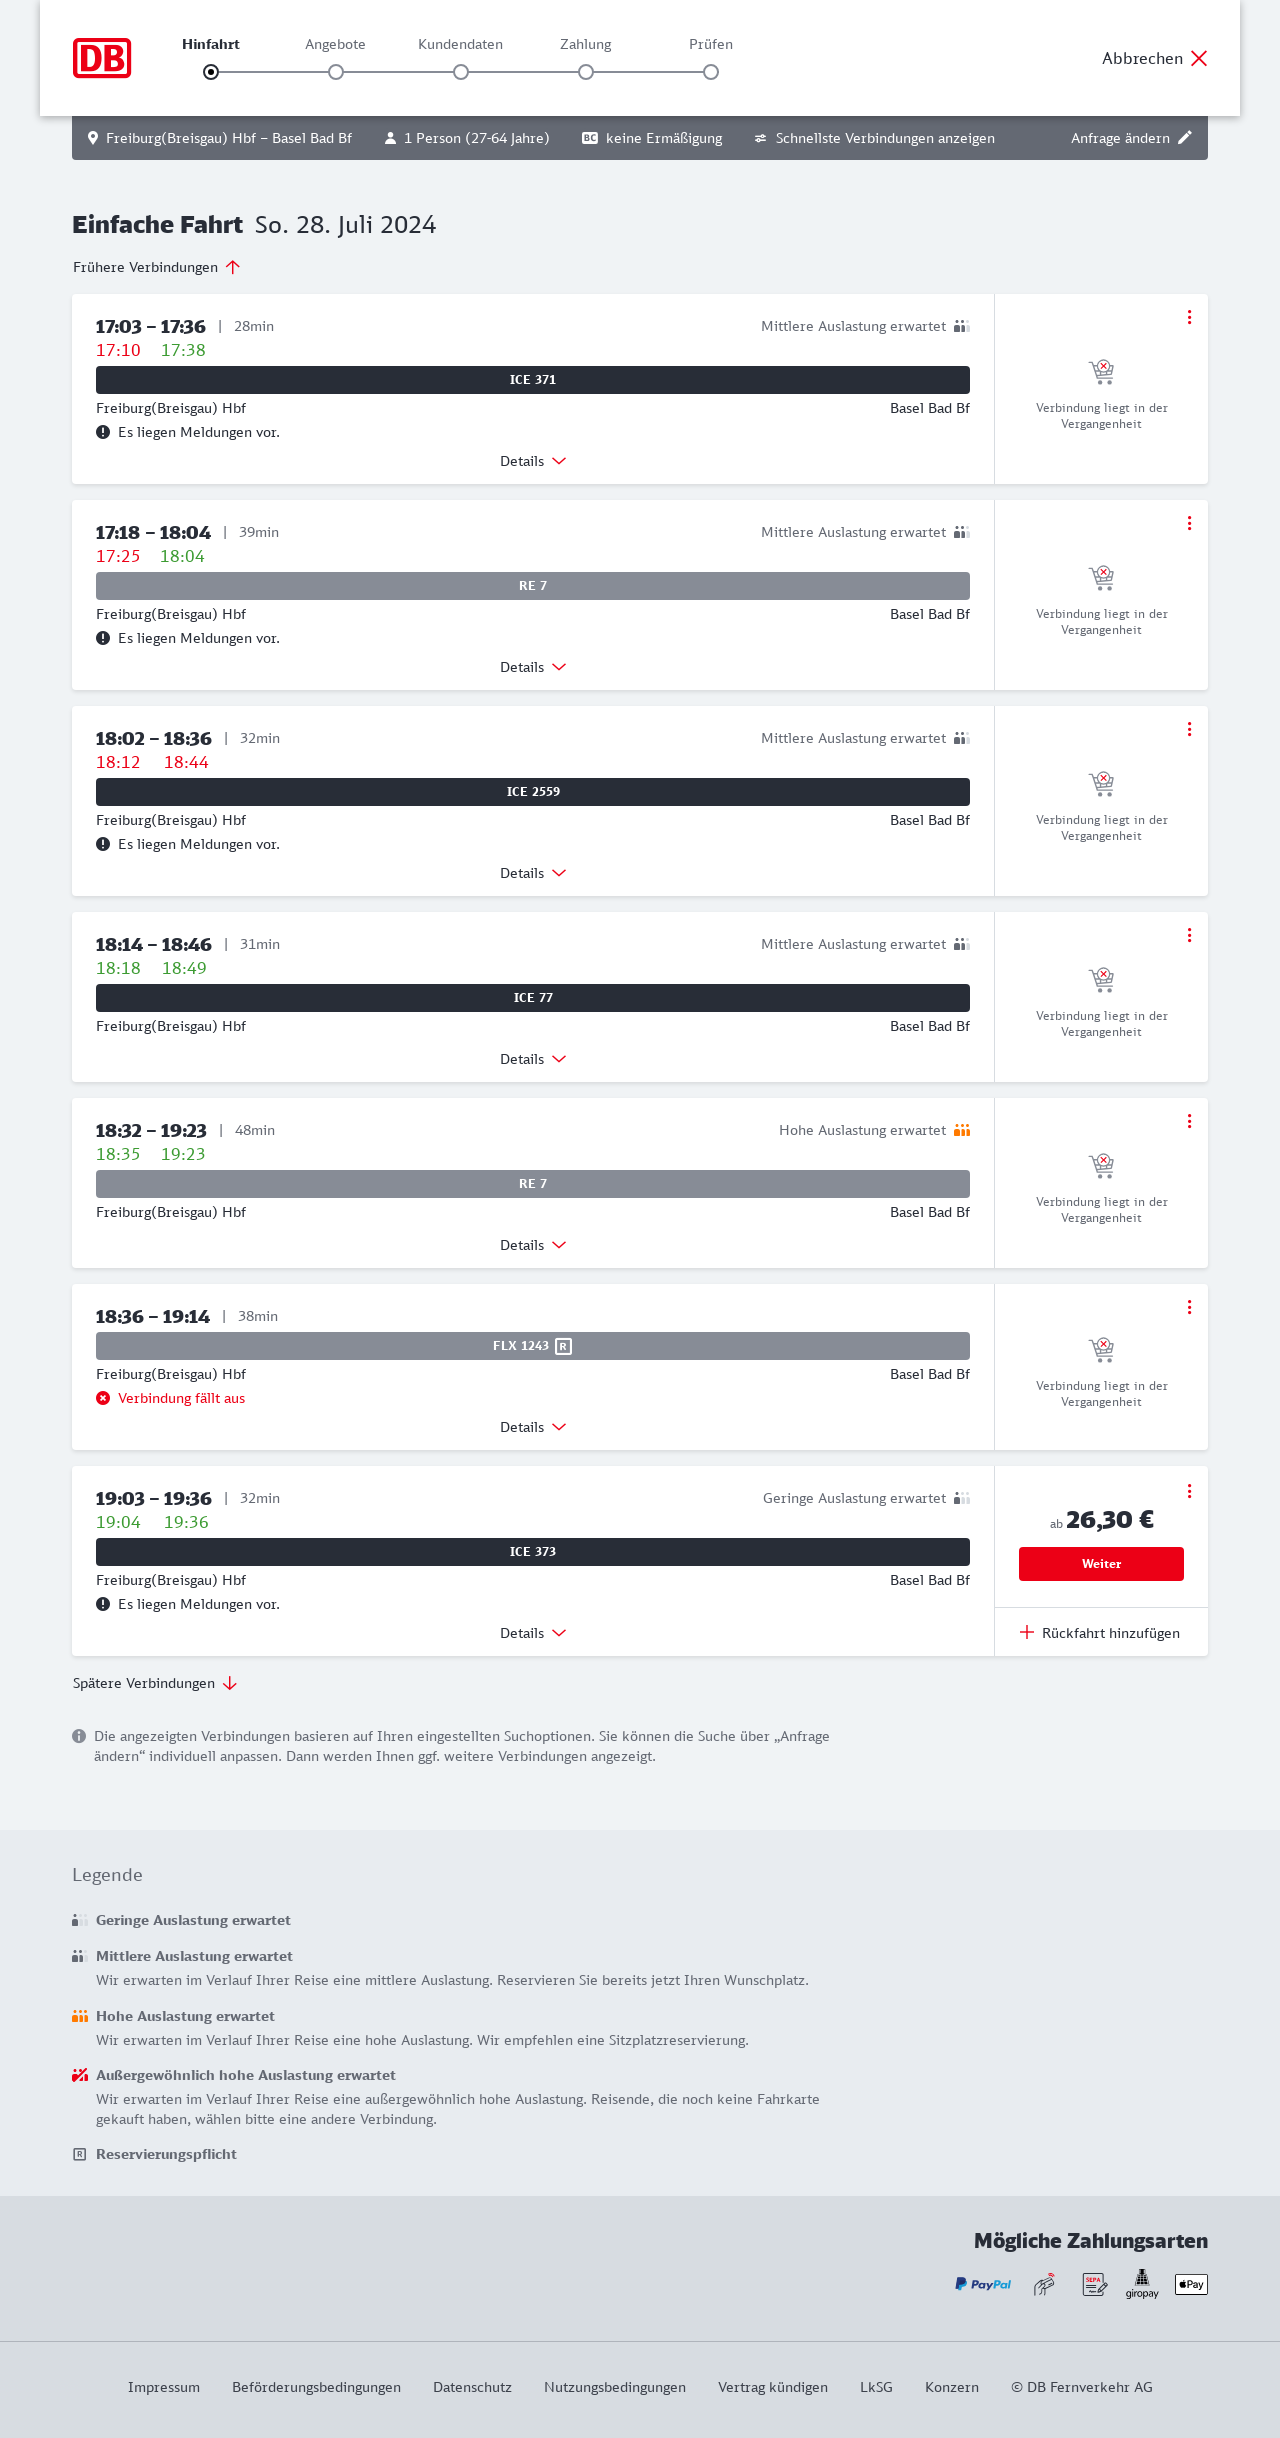
Task: Open Schnellste Verbindungen anzeigen filter
Action: point(875,138)
